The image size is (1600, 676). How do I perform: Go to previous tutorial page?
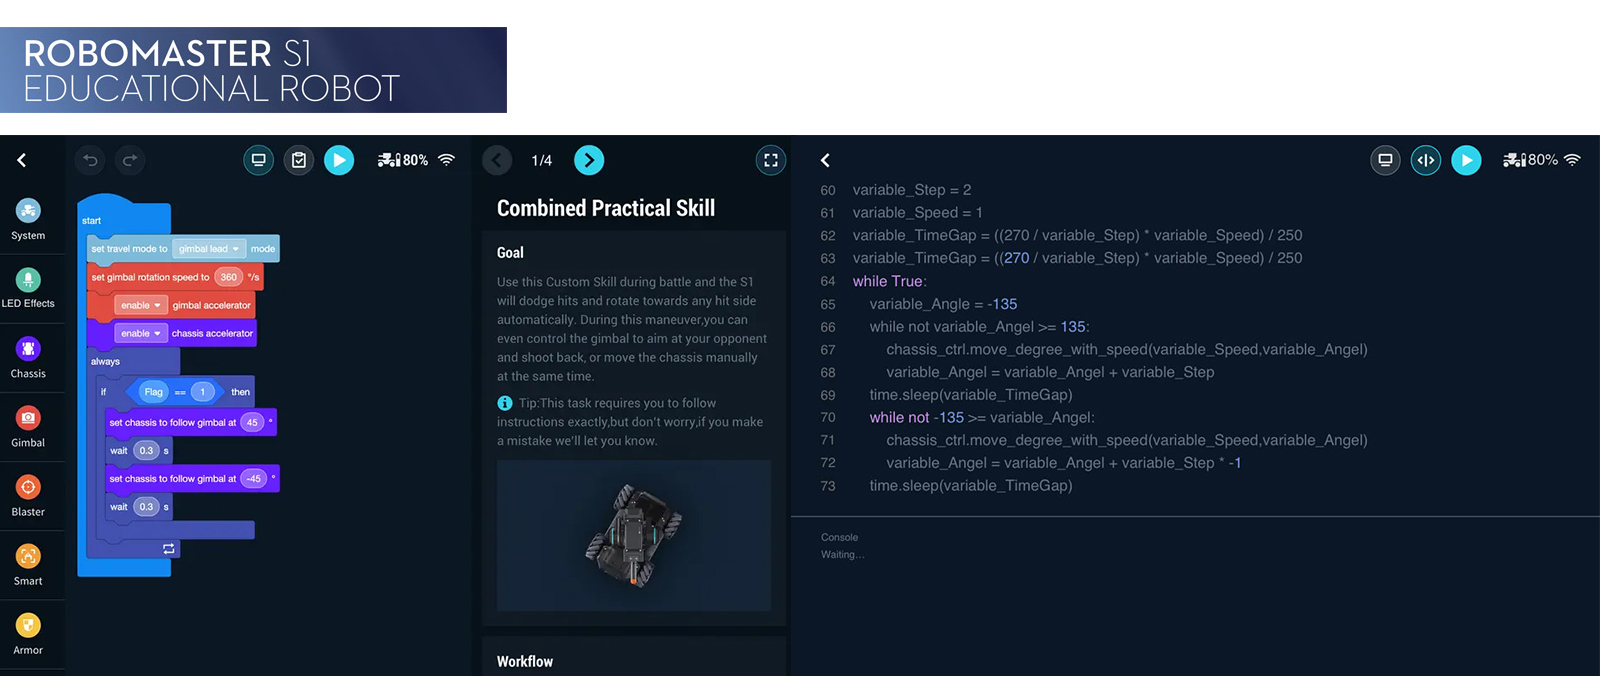[497, 160]
